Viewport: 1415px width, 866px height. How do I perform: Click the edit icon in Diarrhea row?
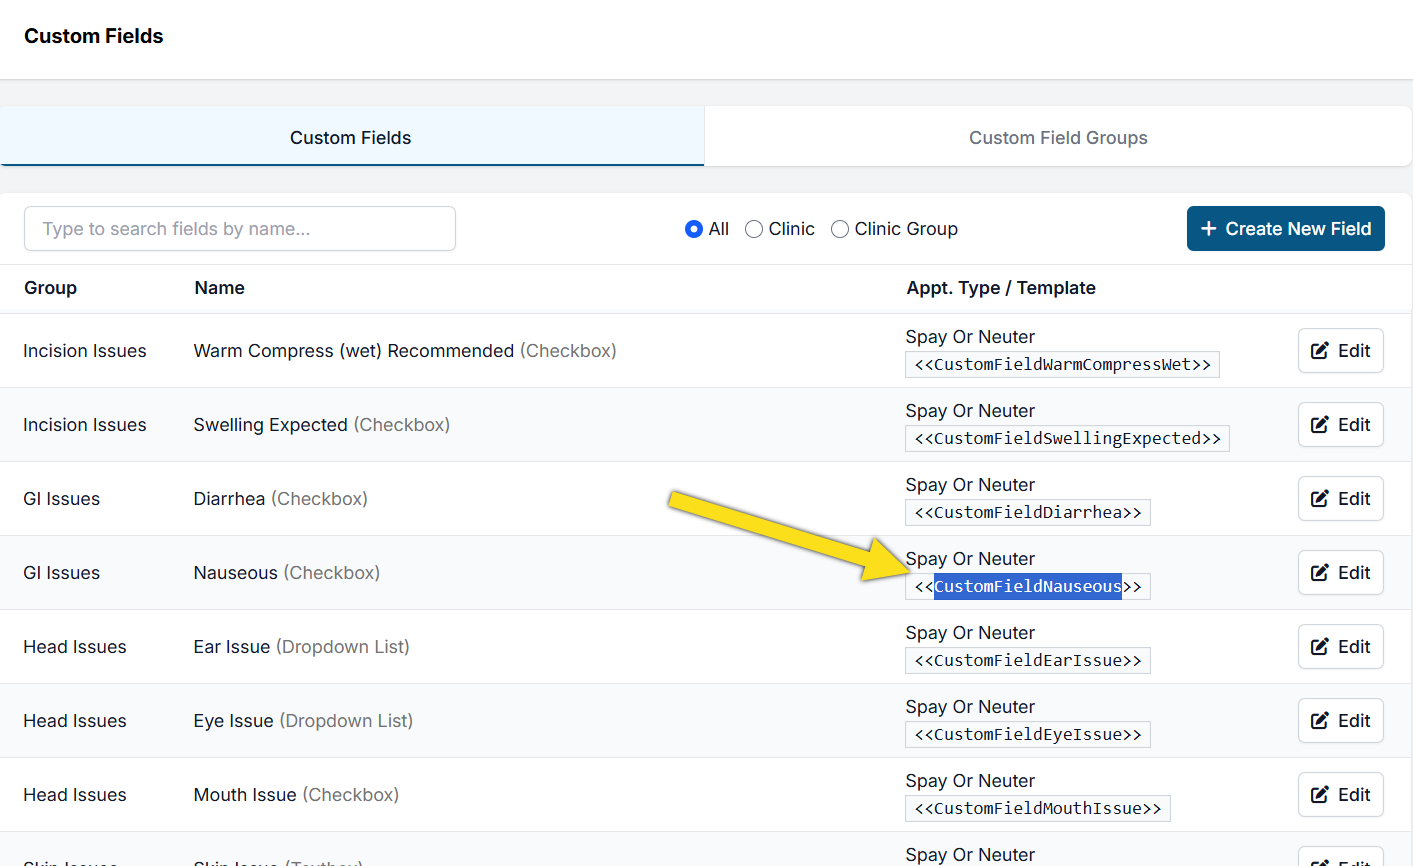pyautogui.click(x=1320, y=499)
